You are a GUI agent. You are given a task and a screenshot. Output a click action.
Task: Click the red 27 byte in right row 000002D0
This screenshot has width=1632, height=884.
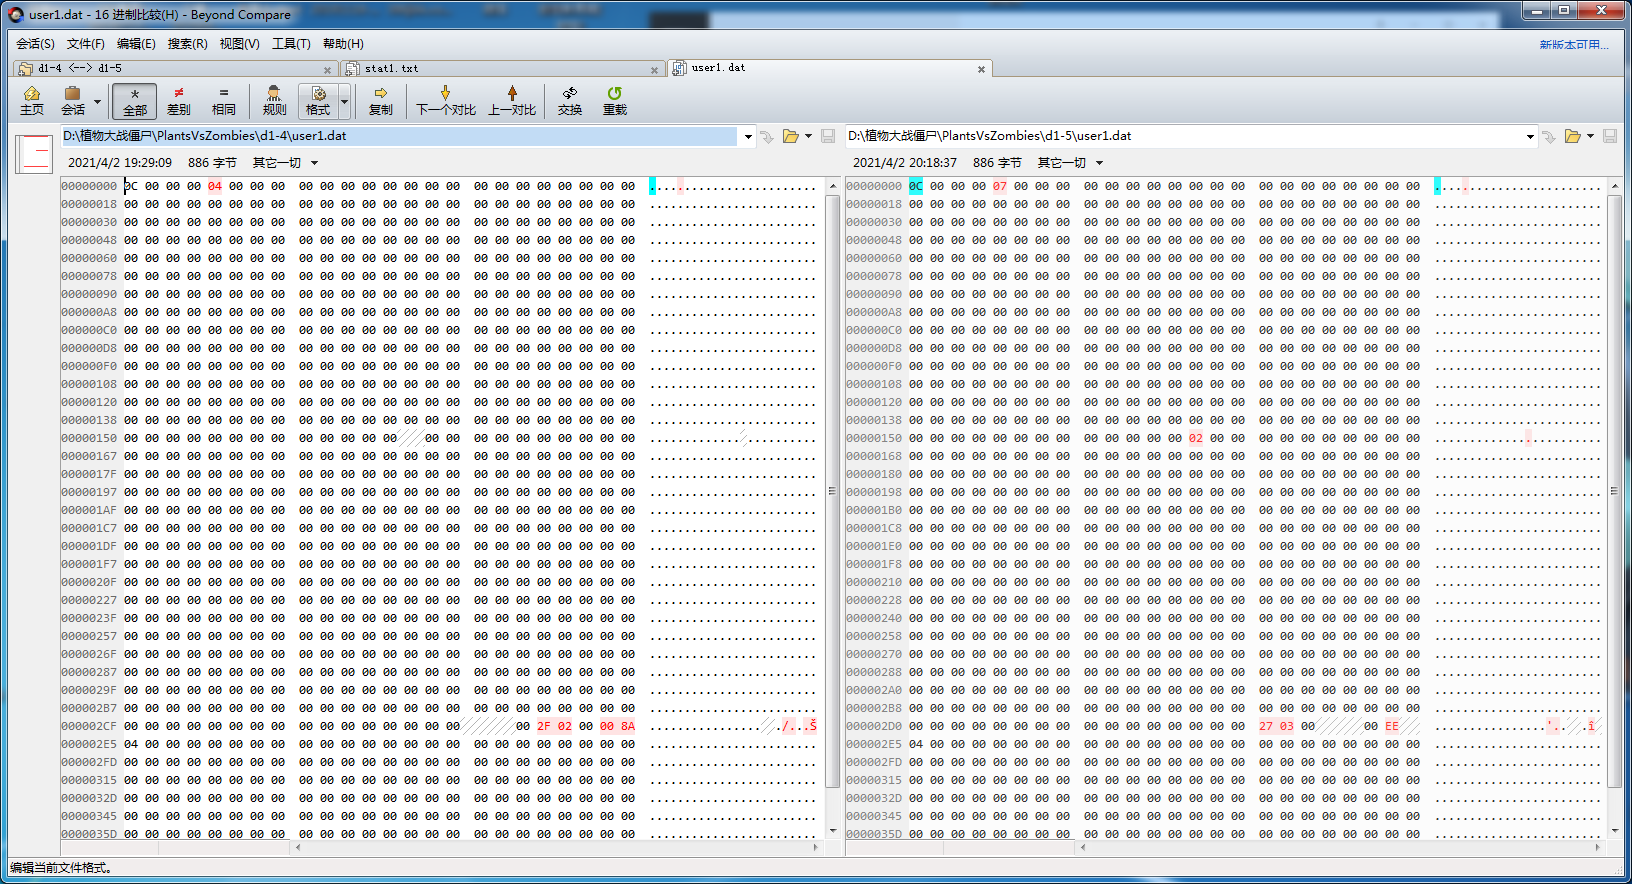click(1266, 726)
